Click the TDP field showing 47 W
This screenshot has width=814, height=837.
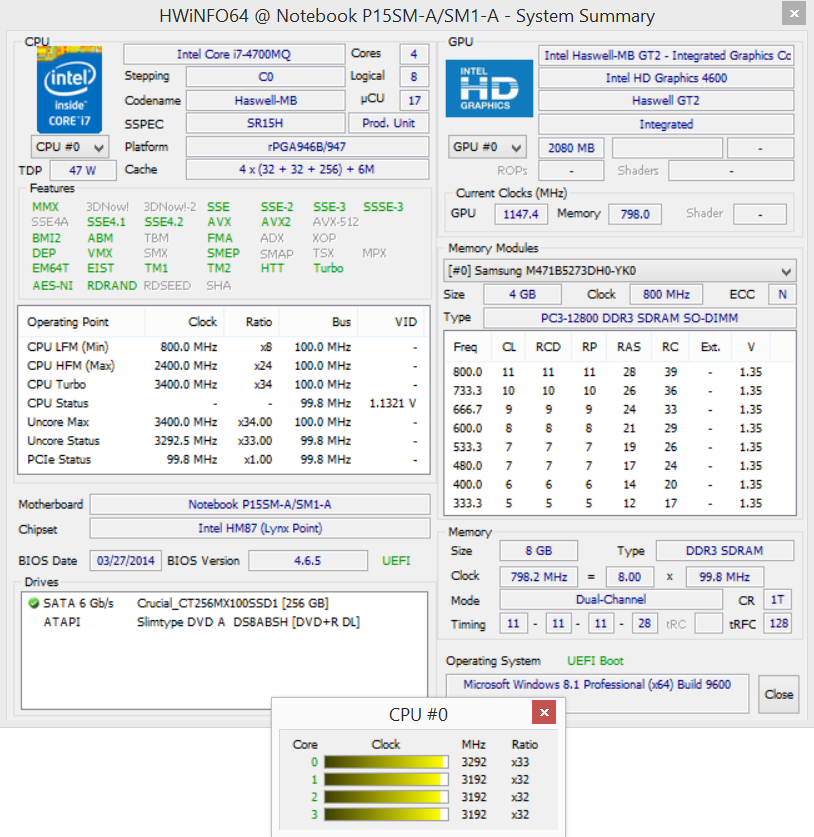coord(83,170)
